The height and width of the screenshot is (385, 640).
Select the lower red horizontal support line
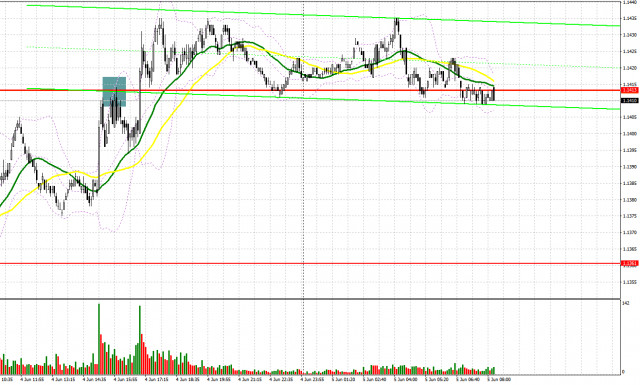click(310, 263)
